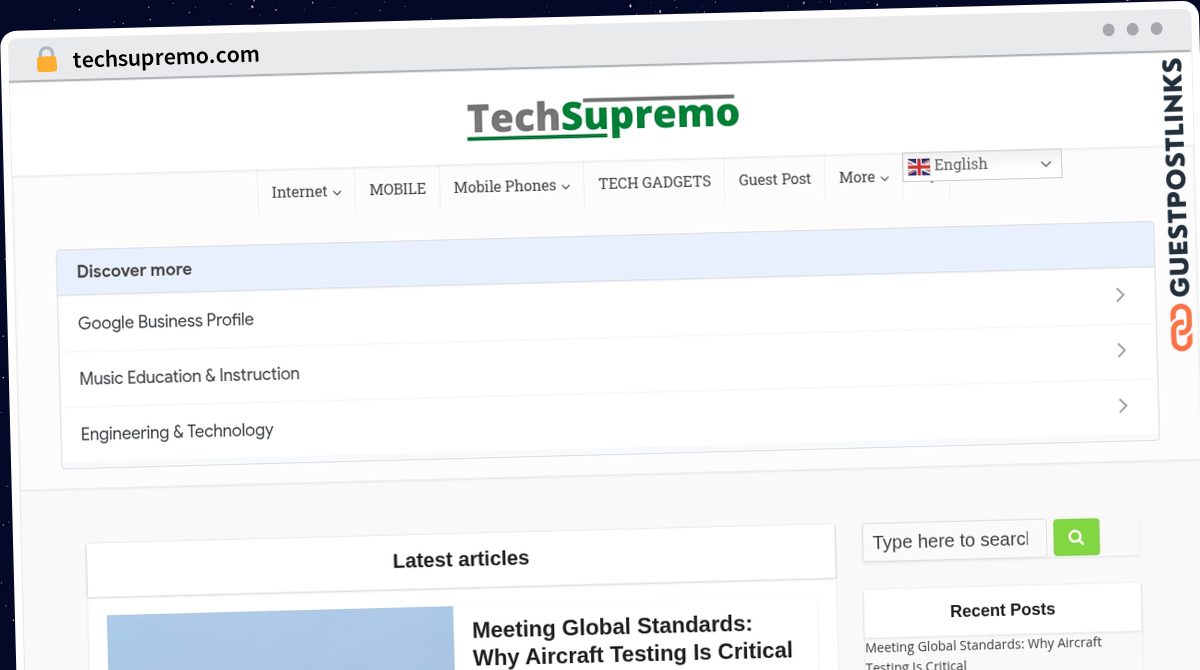The height and width of the screenshot is (670, 1200).
Task: Open the Music Education & Instruction link
Action: [189, 376]
